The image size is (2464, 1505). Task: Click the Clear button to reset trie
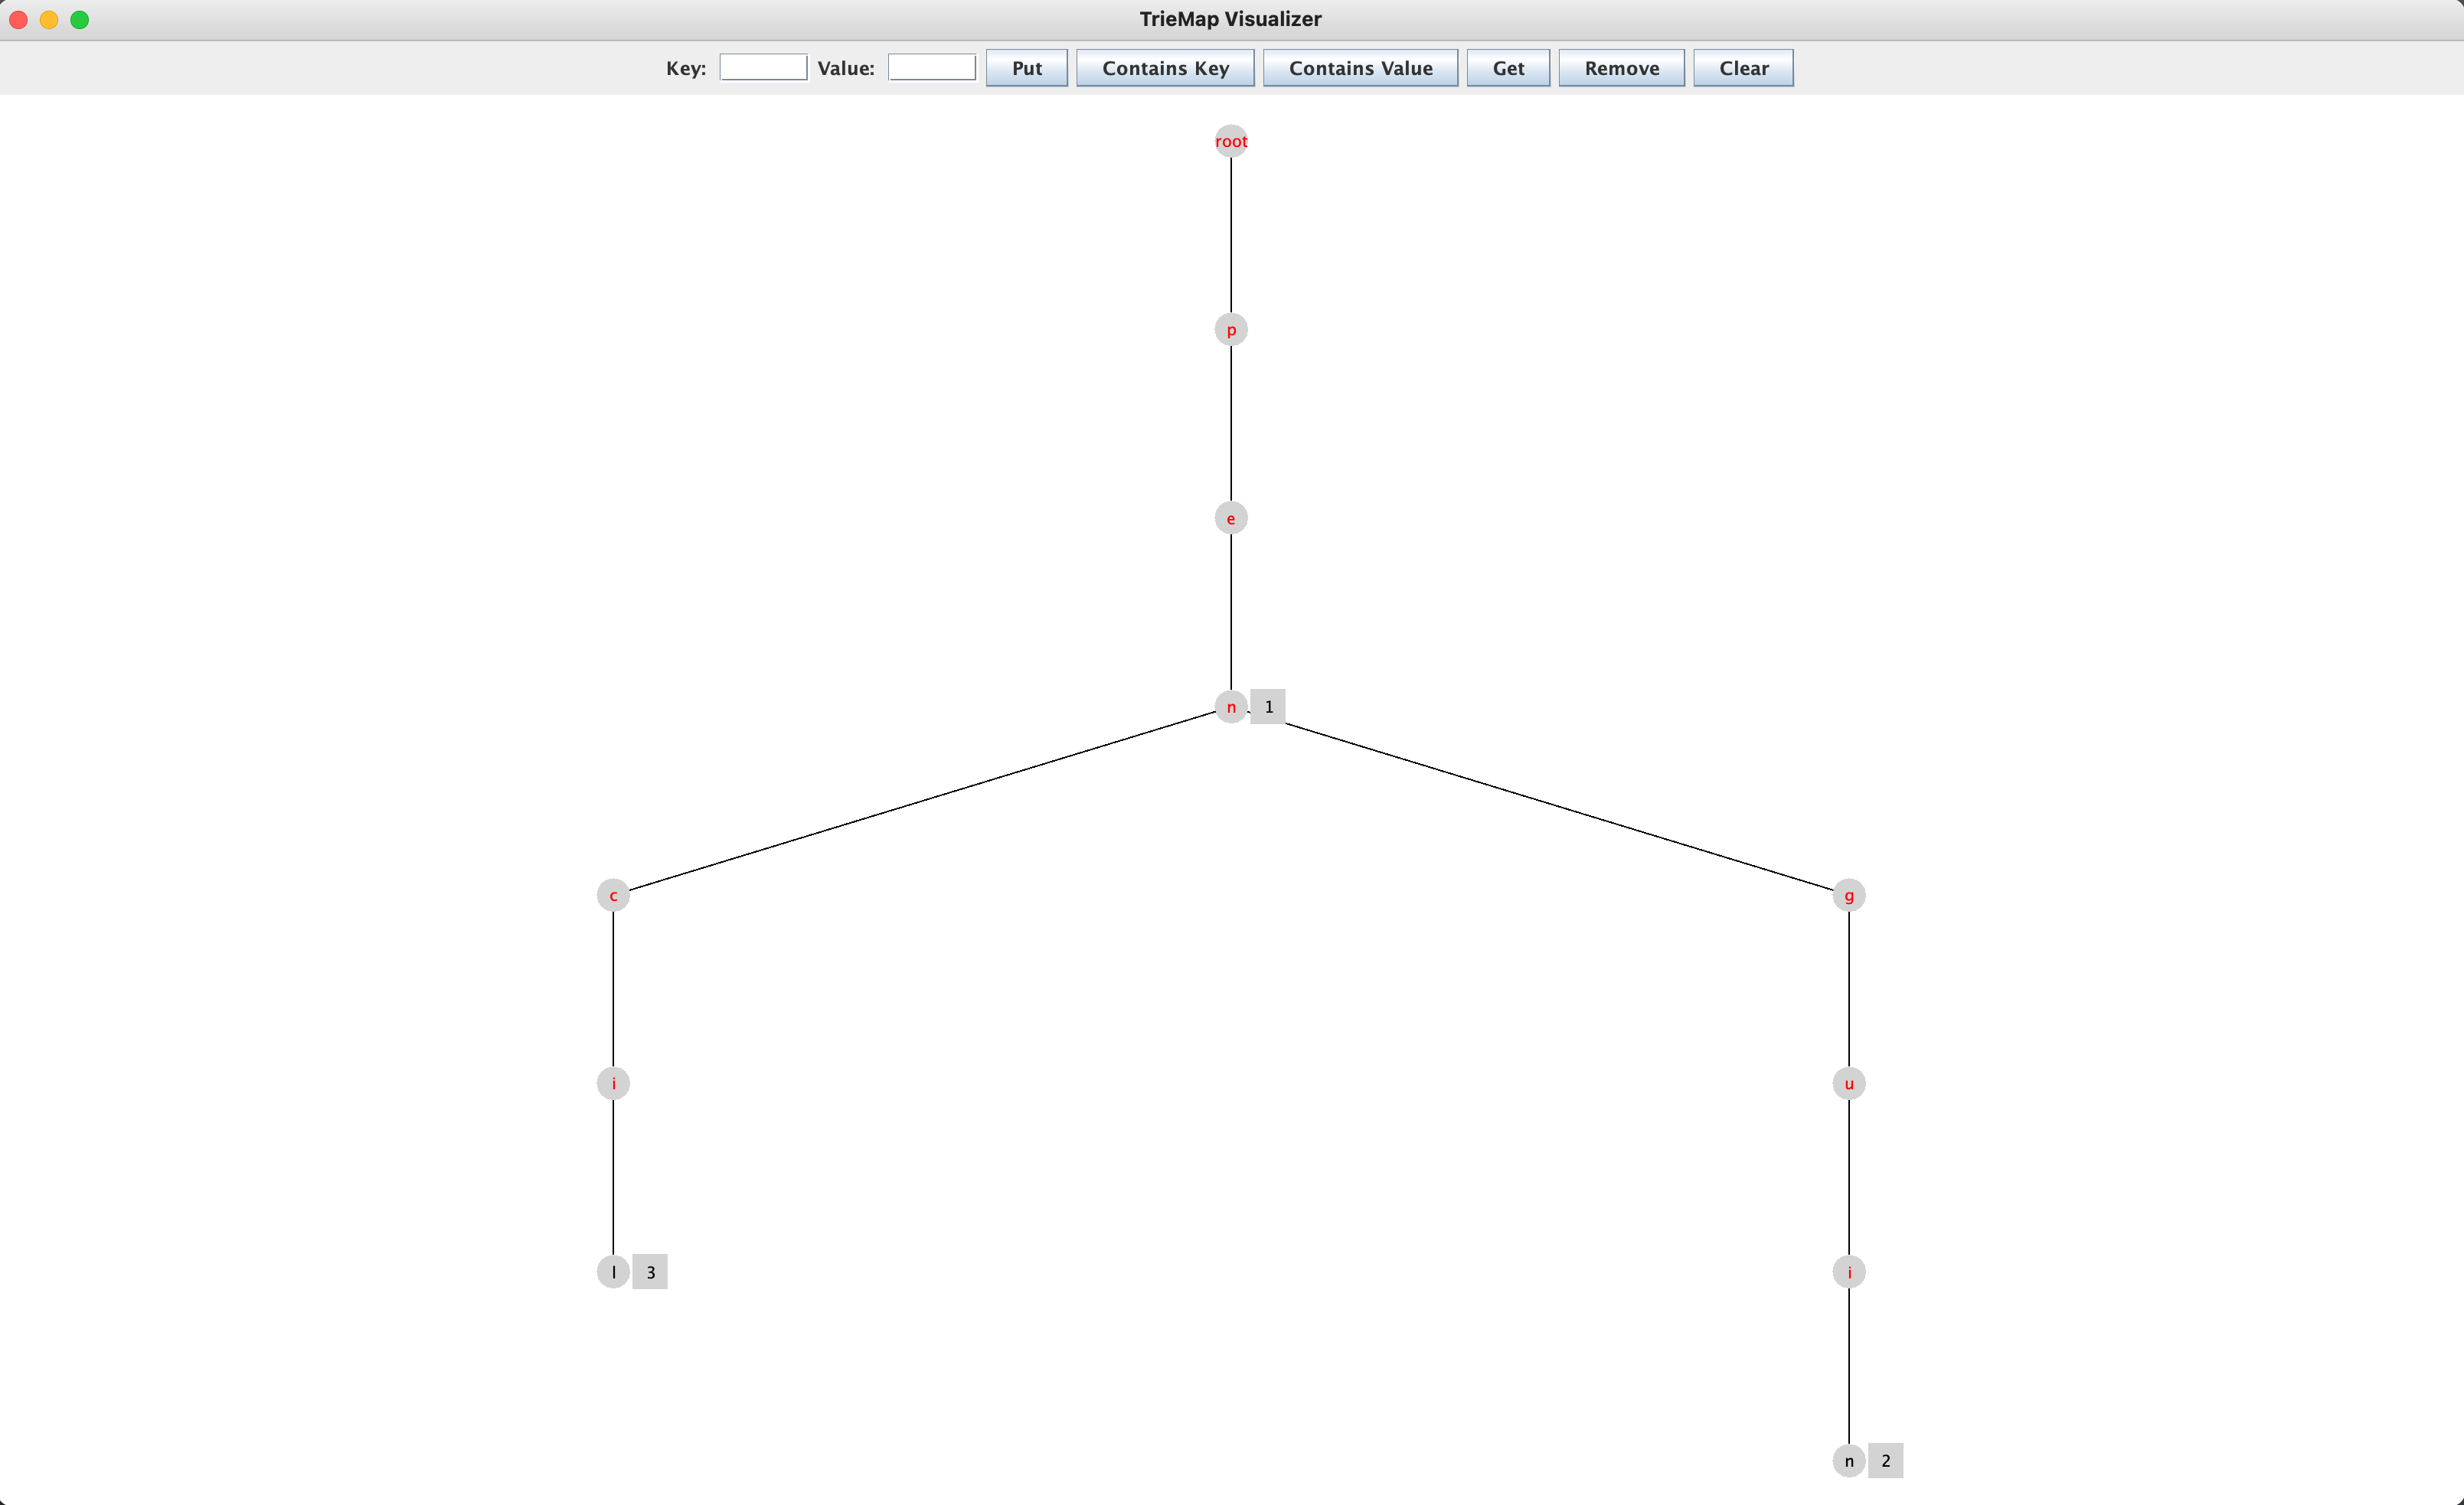(x=1743, y=67)
